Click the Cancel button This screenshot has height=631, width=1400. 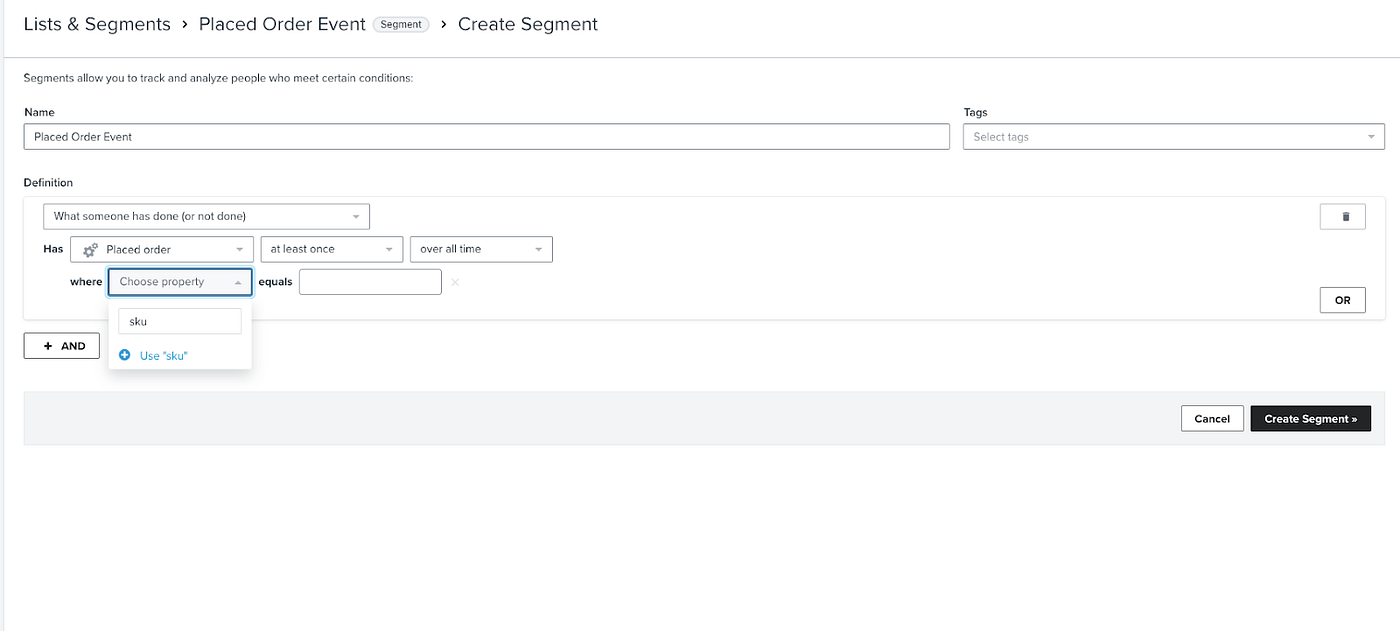tap(1212, 419)
